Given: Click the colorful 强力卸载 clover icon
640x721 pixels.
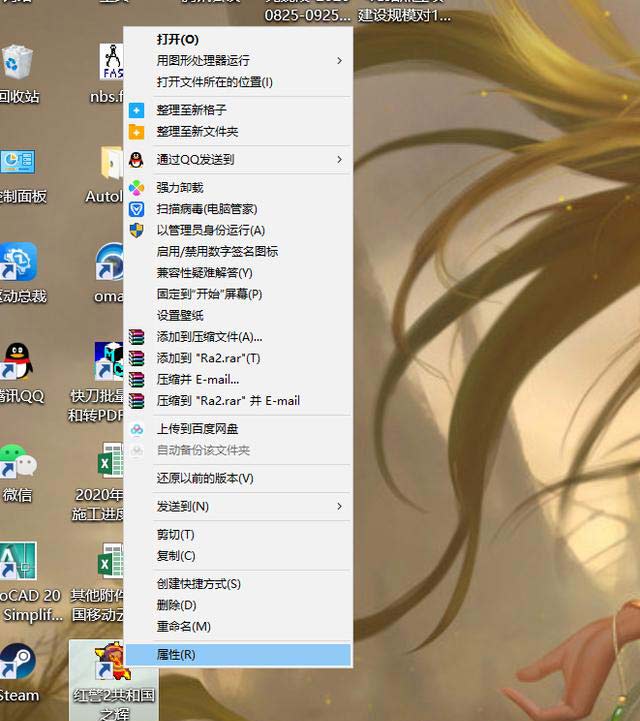Looking at the screenshot, I should [136, 188].
